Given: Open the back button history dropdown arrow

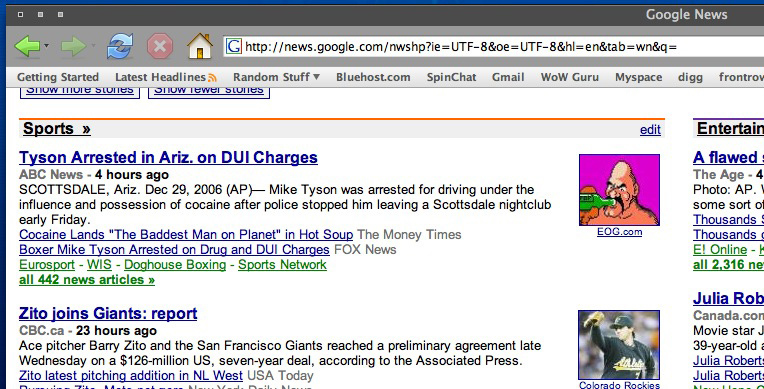Looking at the screenshot, I should 46,46.
